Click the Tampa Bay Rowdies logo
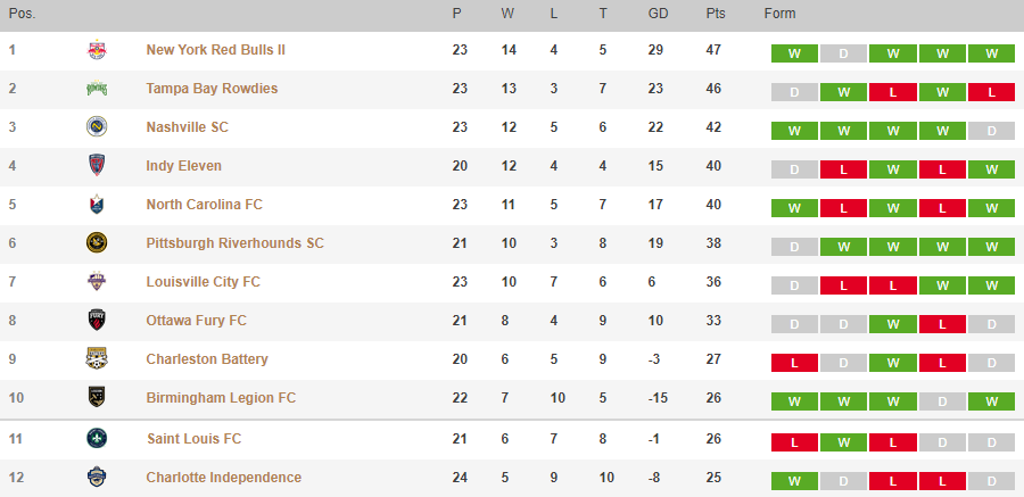1024x497 pixels. tap(97, 89)
